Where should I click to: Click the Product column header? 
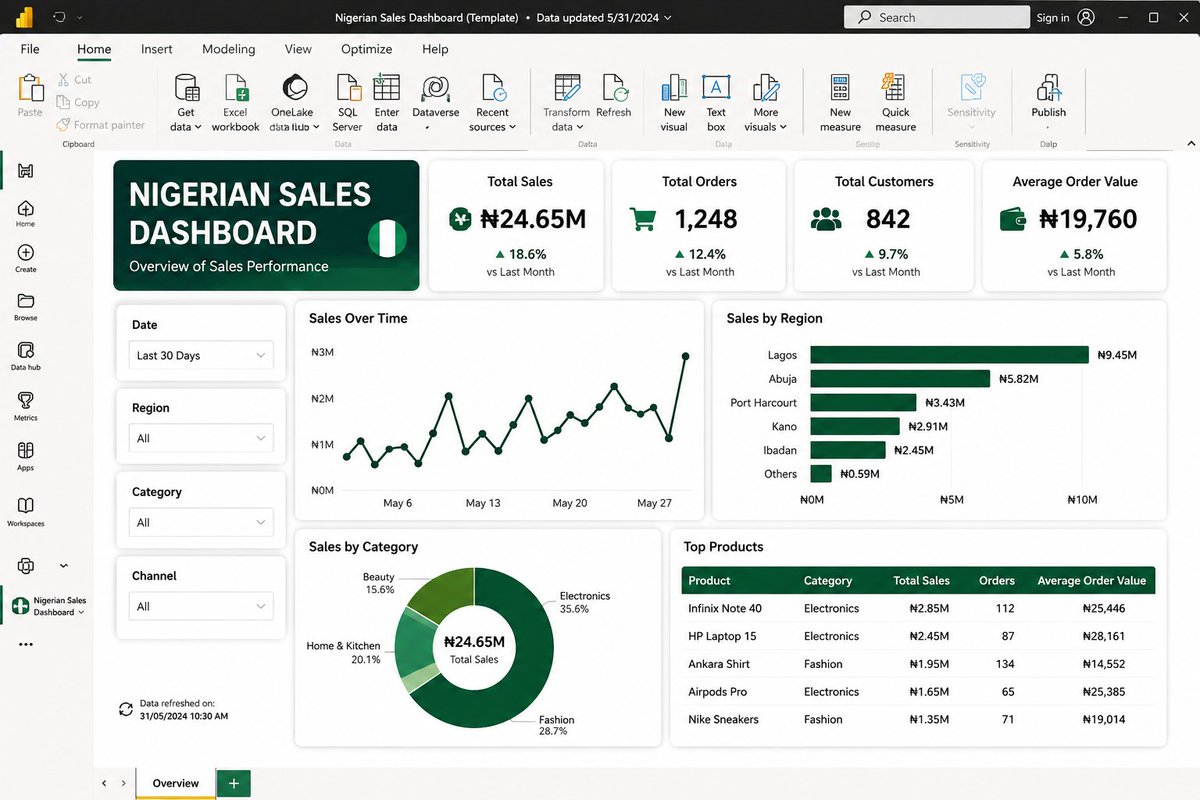coord(709,580)
